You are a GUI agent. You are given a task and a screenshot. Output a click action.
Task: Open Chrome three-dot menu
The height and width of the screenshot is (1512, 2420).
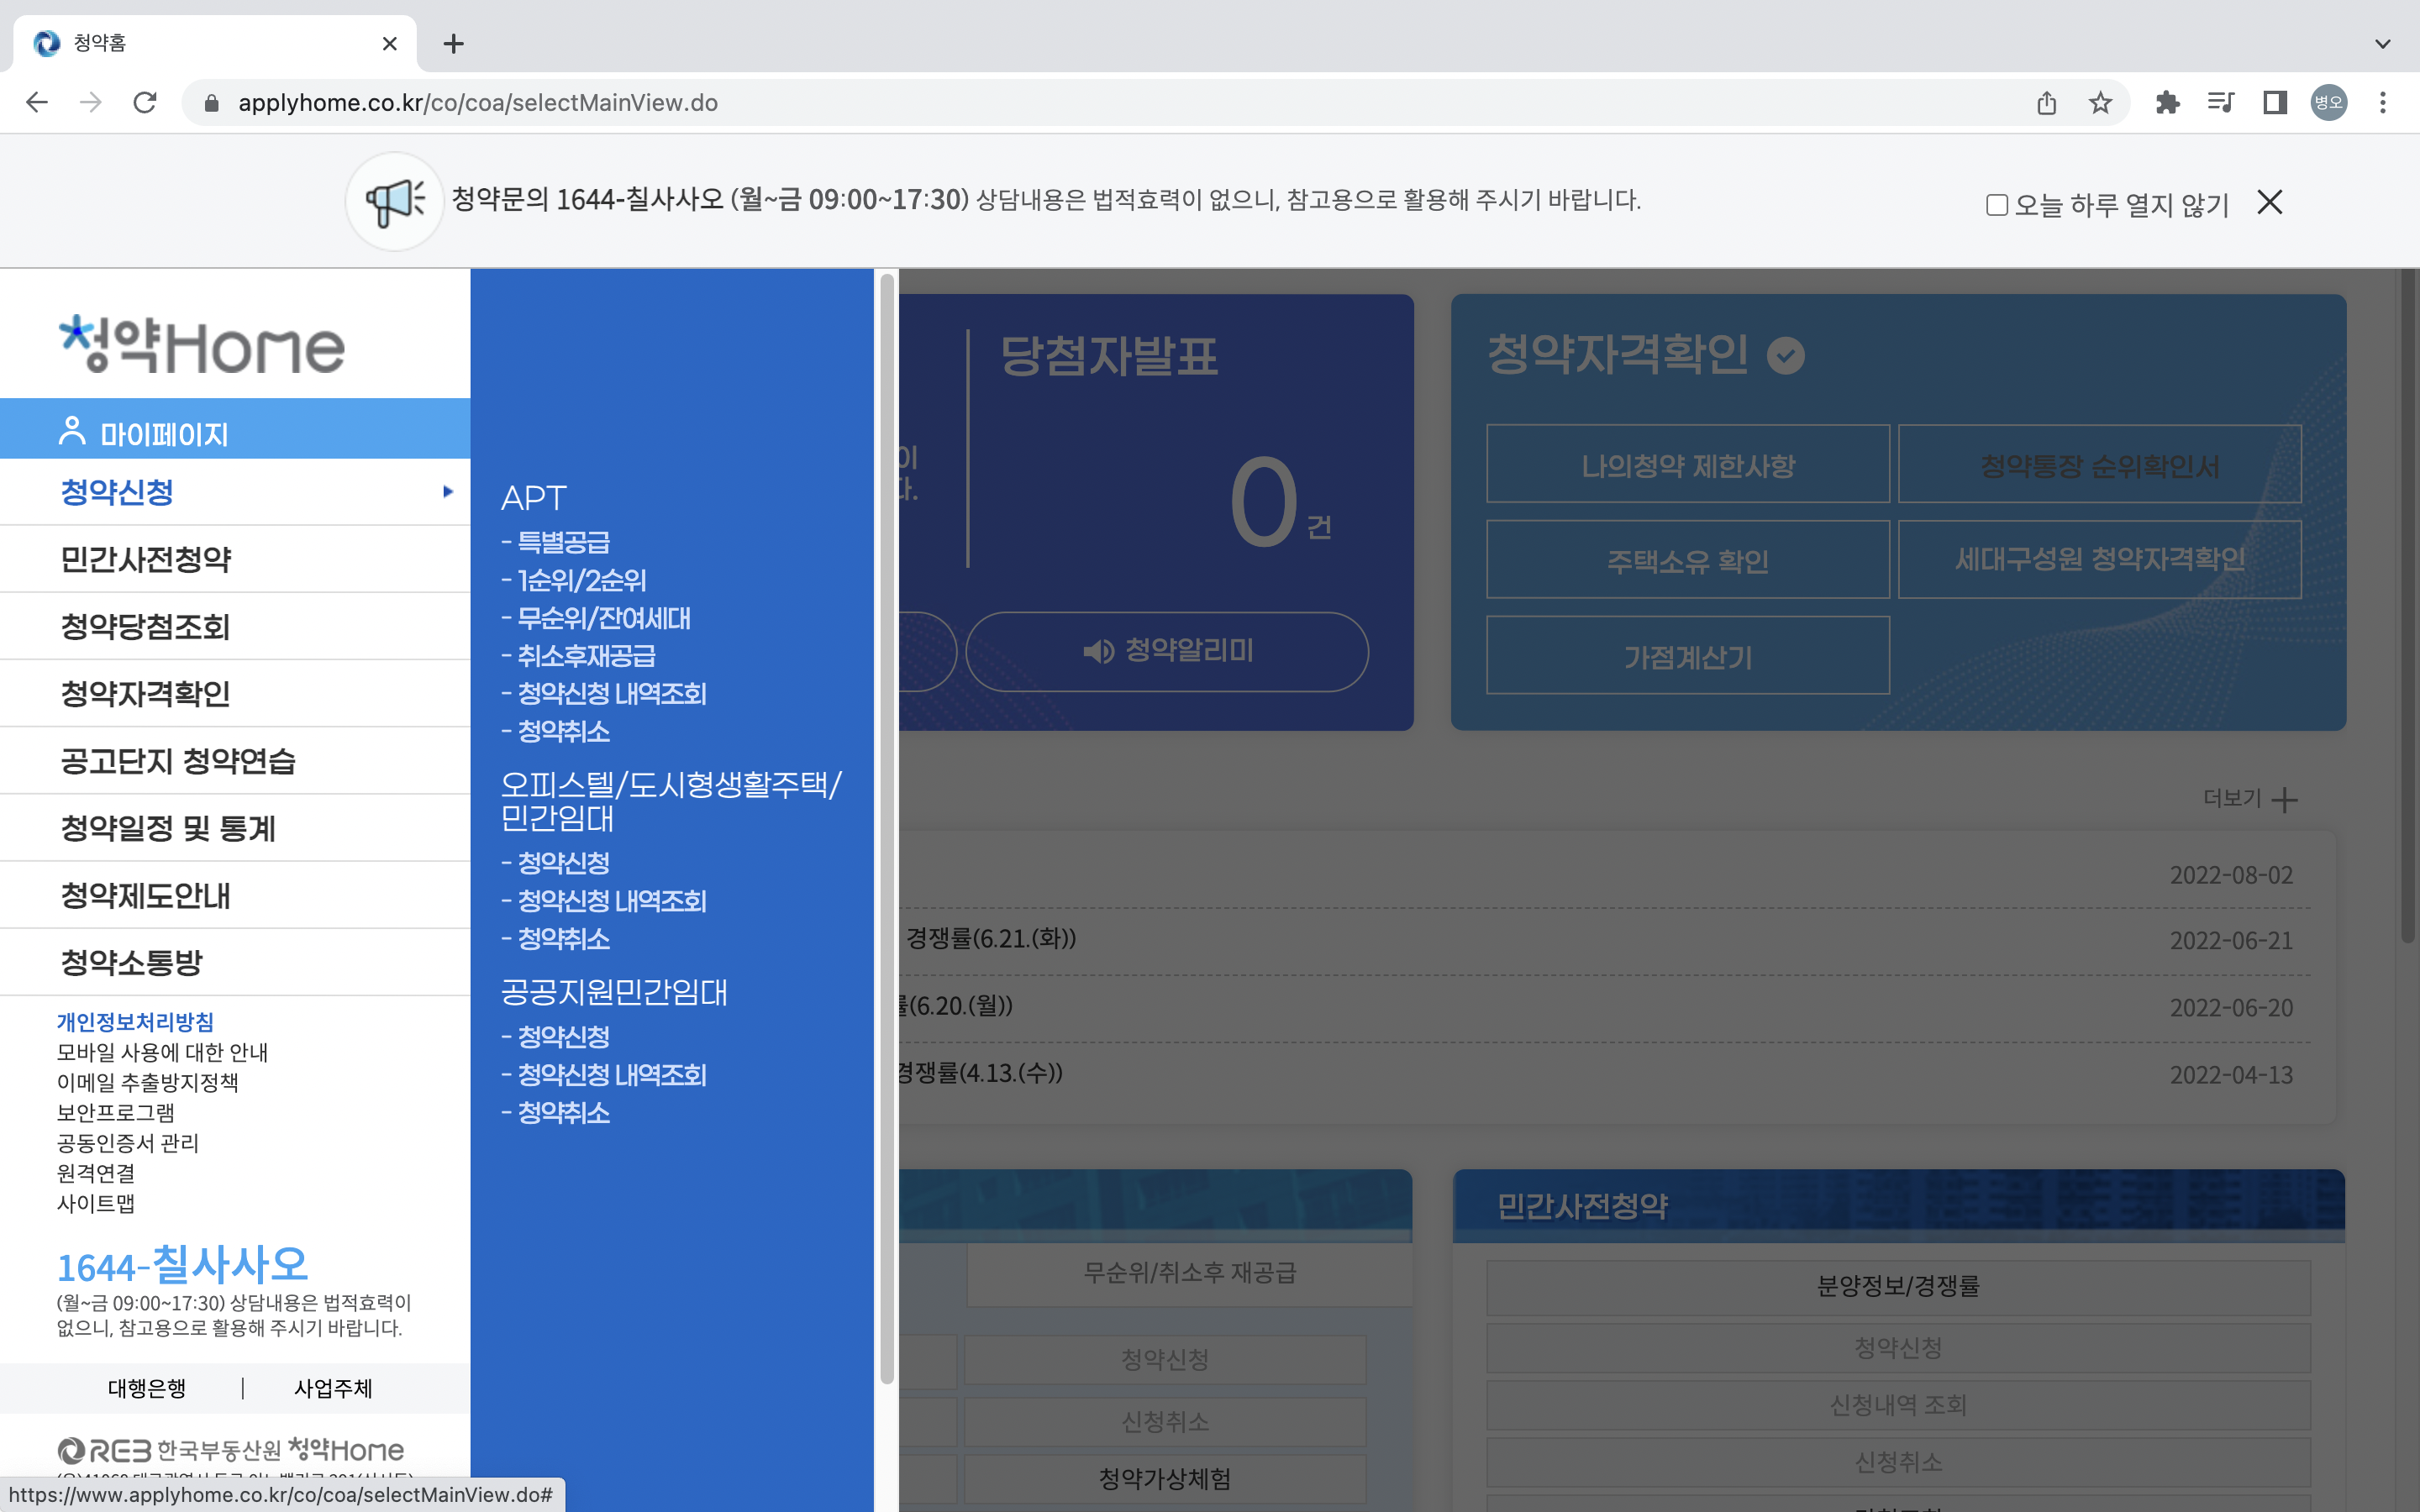(x=2382, y=103)
